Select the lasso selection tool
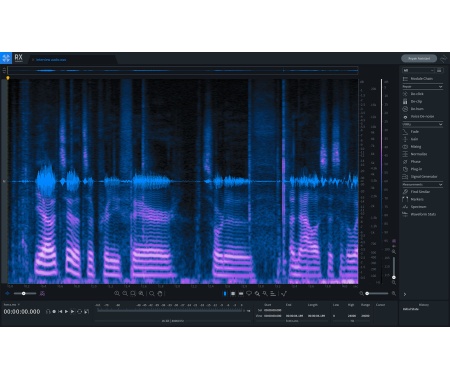This screenshot has height=380, width=450. (249, 294)
